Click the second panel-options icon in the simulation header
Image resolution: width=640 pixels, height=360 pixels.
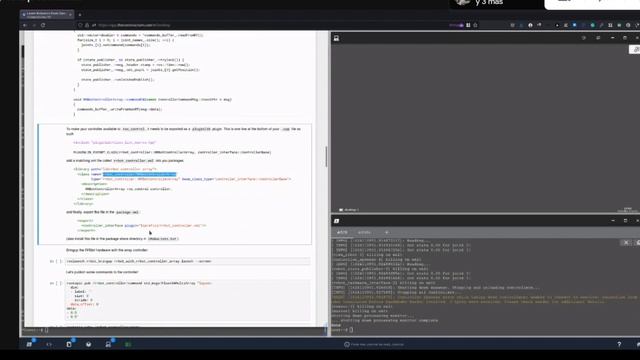click(598, 38)
